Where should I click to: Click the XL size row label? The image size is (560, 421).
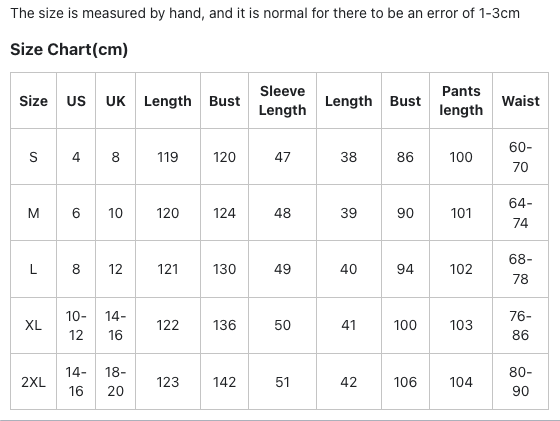(x=33, y=325)
